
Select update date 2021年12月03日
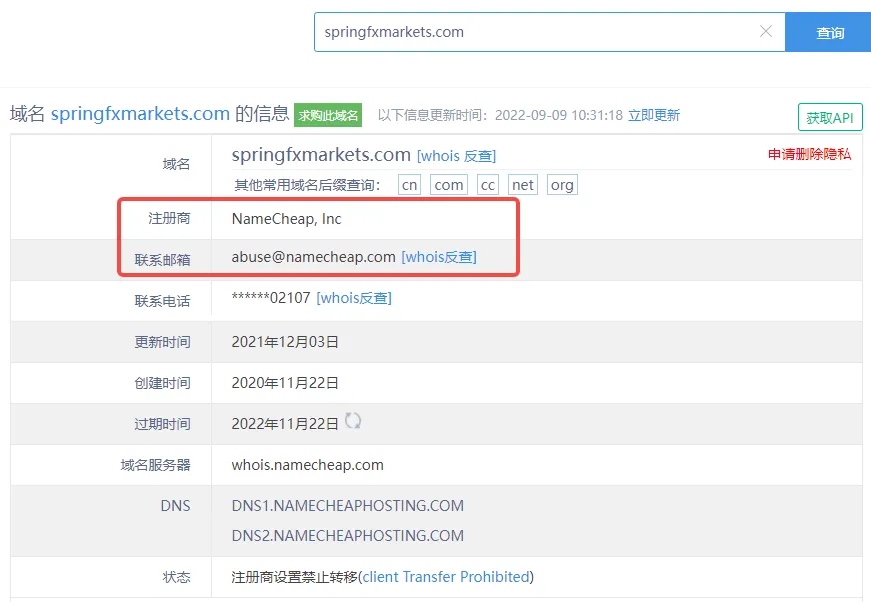point(285,342)
